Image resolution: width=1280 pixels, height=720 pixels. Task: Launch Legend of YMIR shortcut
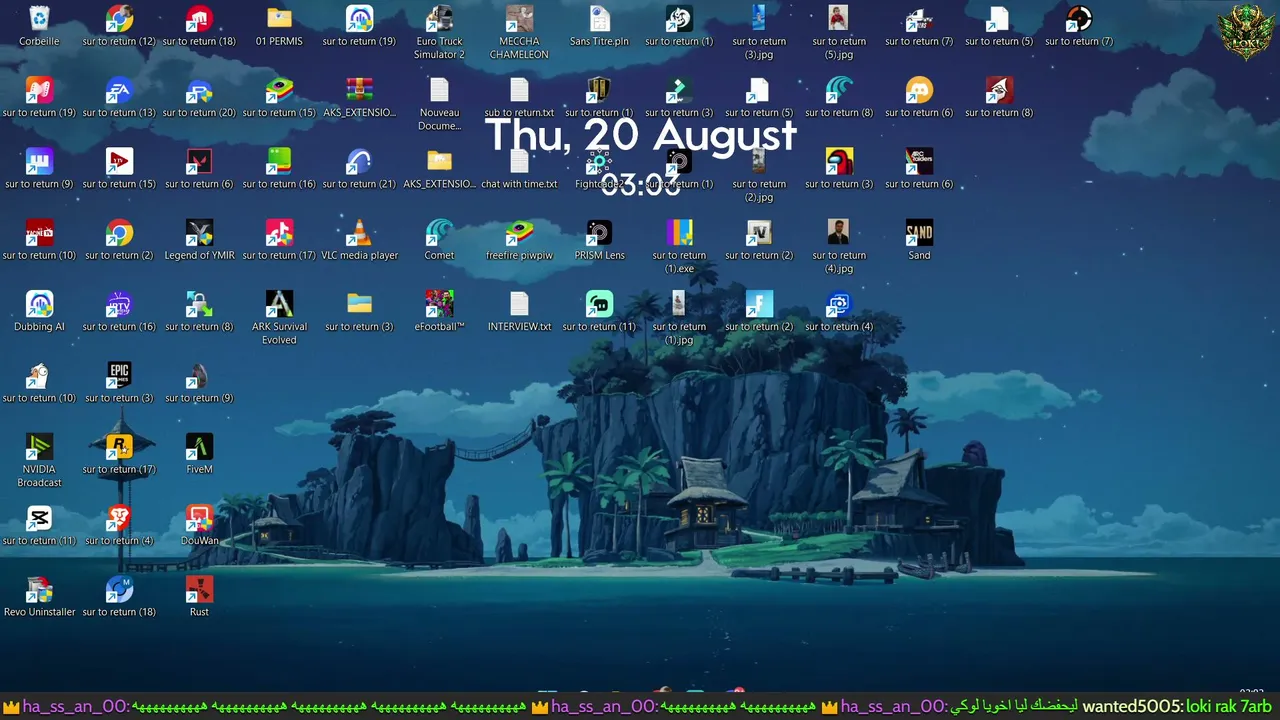coord(199,240)
